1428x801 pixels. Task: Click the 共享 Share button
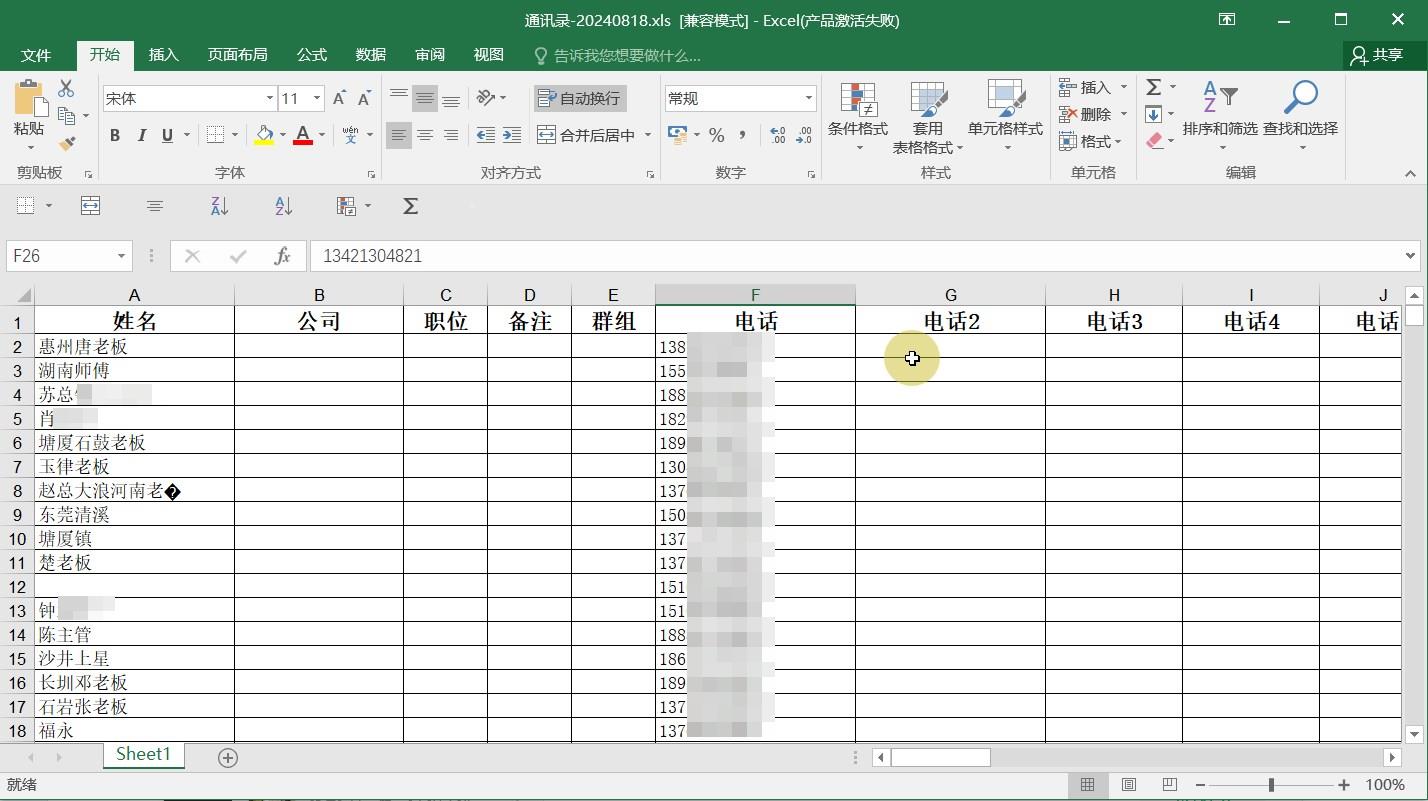(1377, 55)
